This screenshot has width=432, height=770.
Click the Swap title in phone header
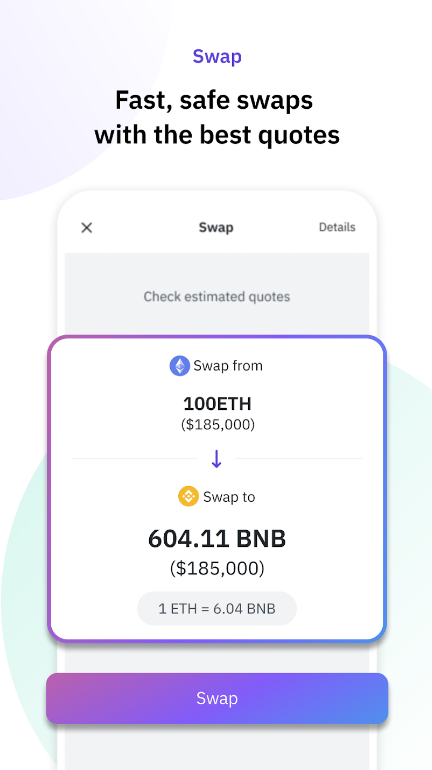click(216, 227)
